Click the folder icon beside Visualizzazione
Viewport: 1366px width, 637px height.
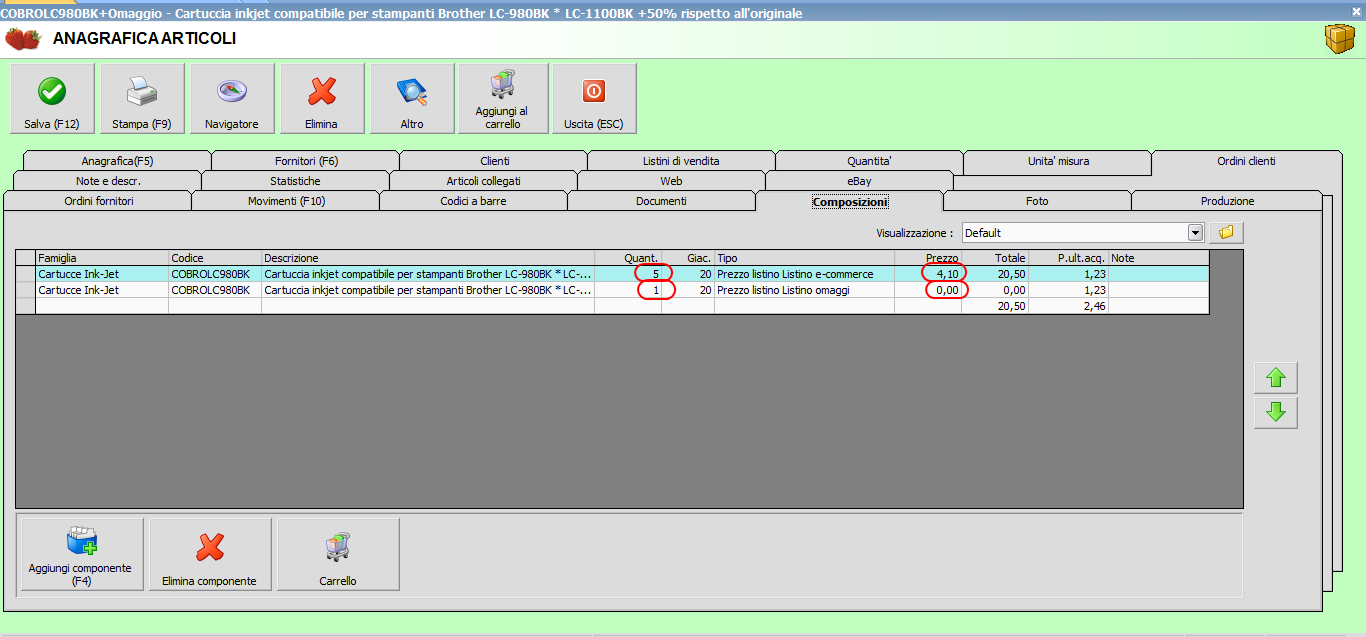tap(1226, 232)
